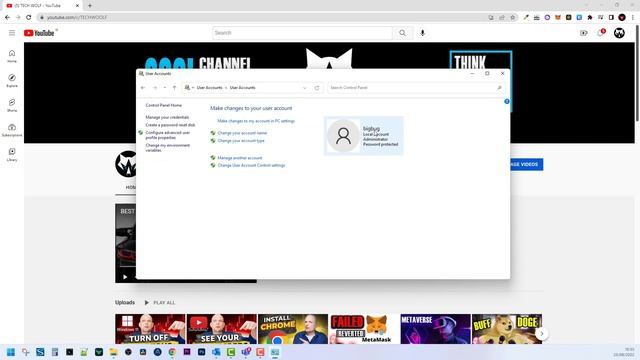Click Manage your credentials link
This screenshot has width=640, height=360.
pos(167,117)
